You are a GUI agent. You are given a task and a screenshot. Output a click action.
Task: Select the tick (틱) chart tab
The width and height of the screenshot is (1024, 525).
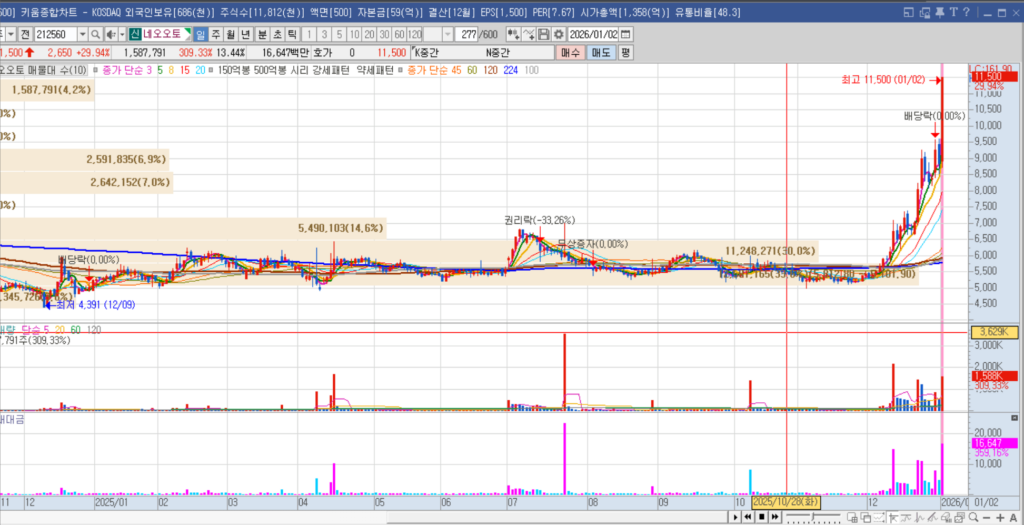[x=291, y=33]
